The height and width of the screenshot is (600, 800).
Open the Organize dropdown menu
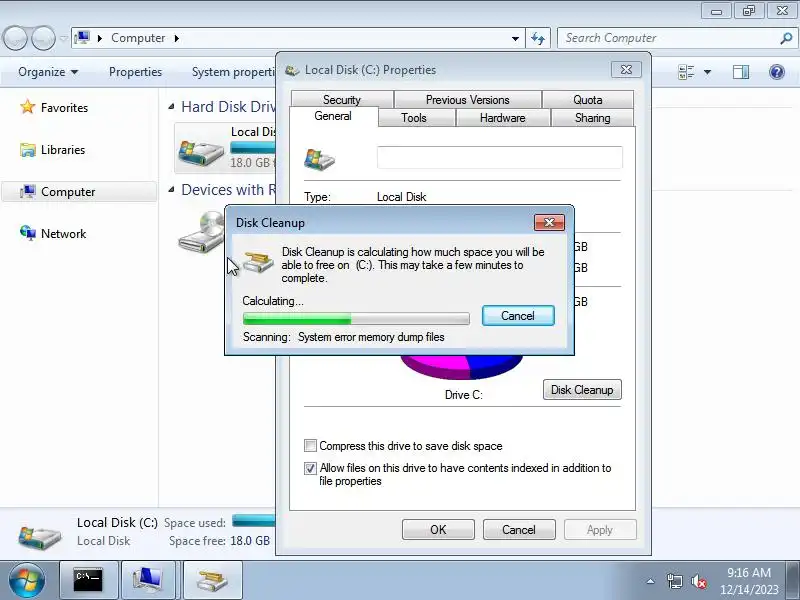(48, 72)
